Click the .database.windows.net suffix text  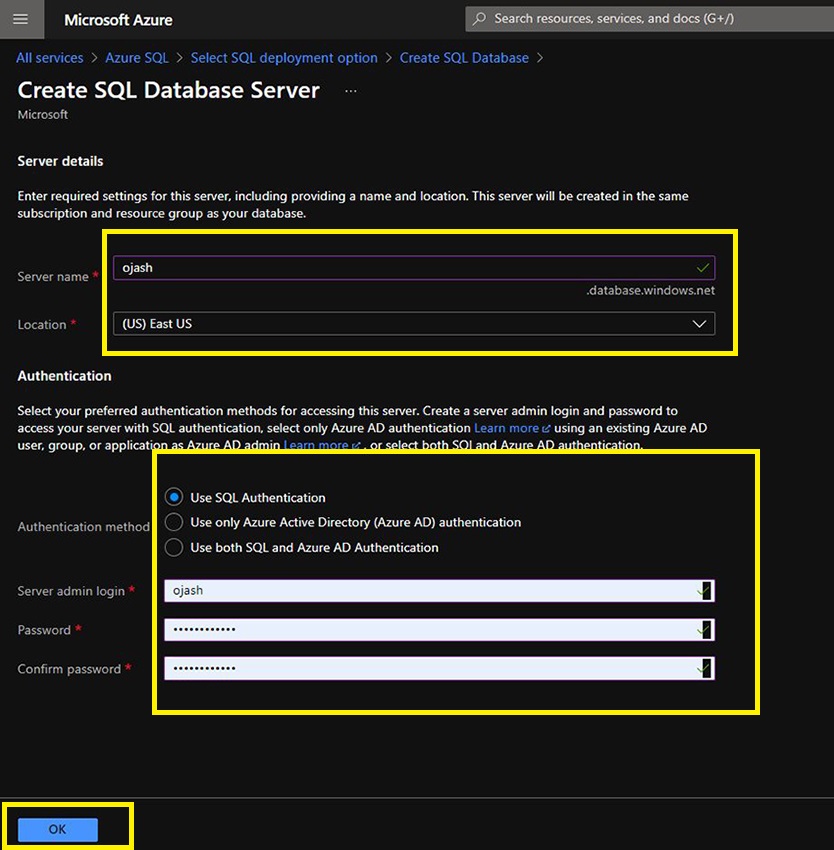point(650,291)
